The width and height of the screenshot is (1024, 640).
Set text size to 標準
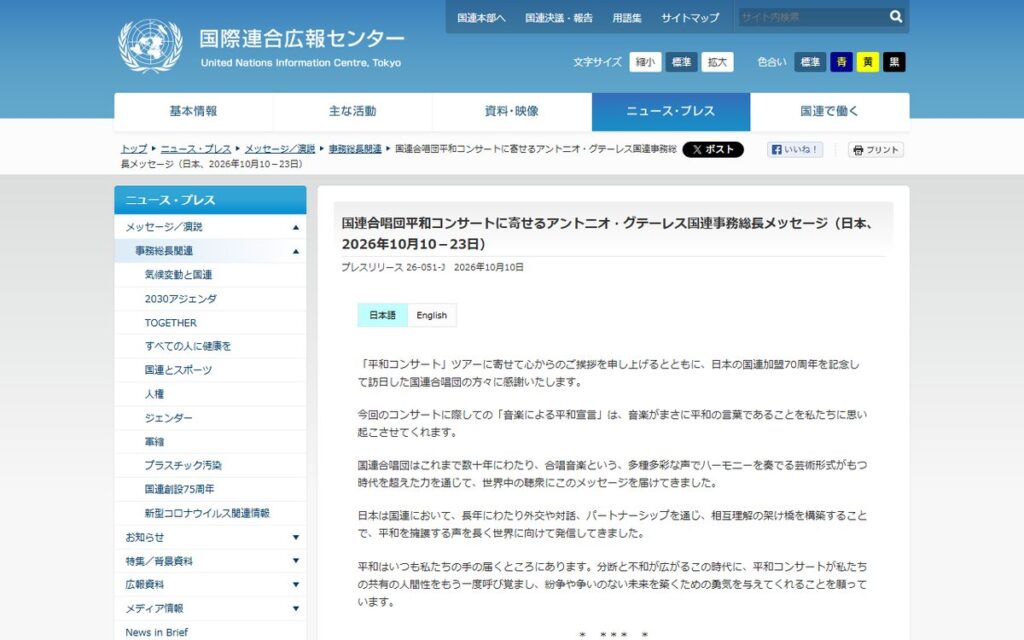click(681, 62)
